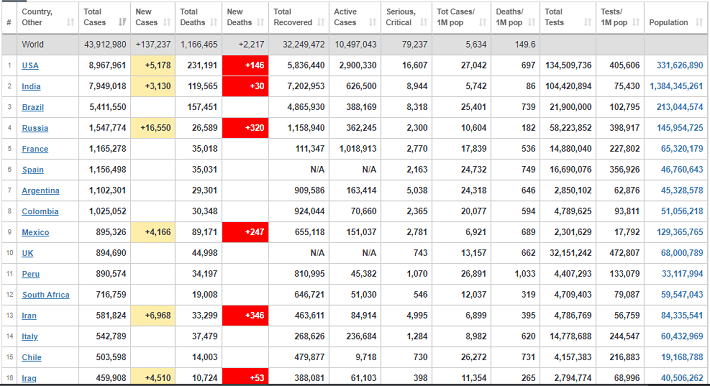Open the Iraq country link
The width and height of the screenshot is (710, 386).
29,378
